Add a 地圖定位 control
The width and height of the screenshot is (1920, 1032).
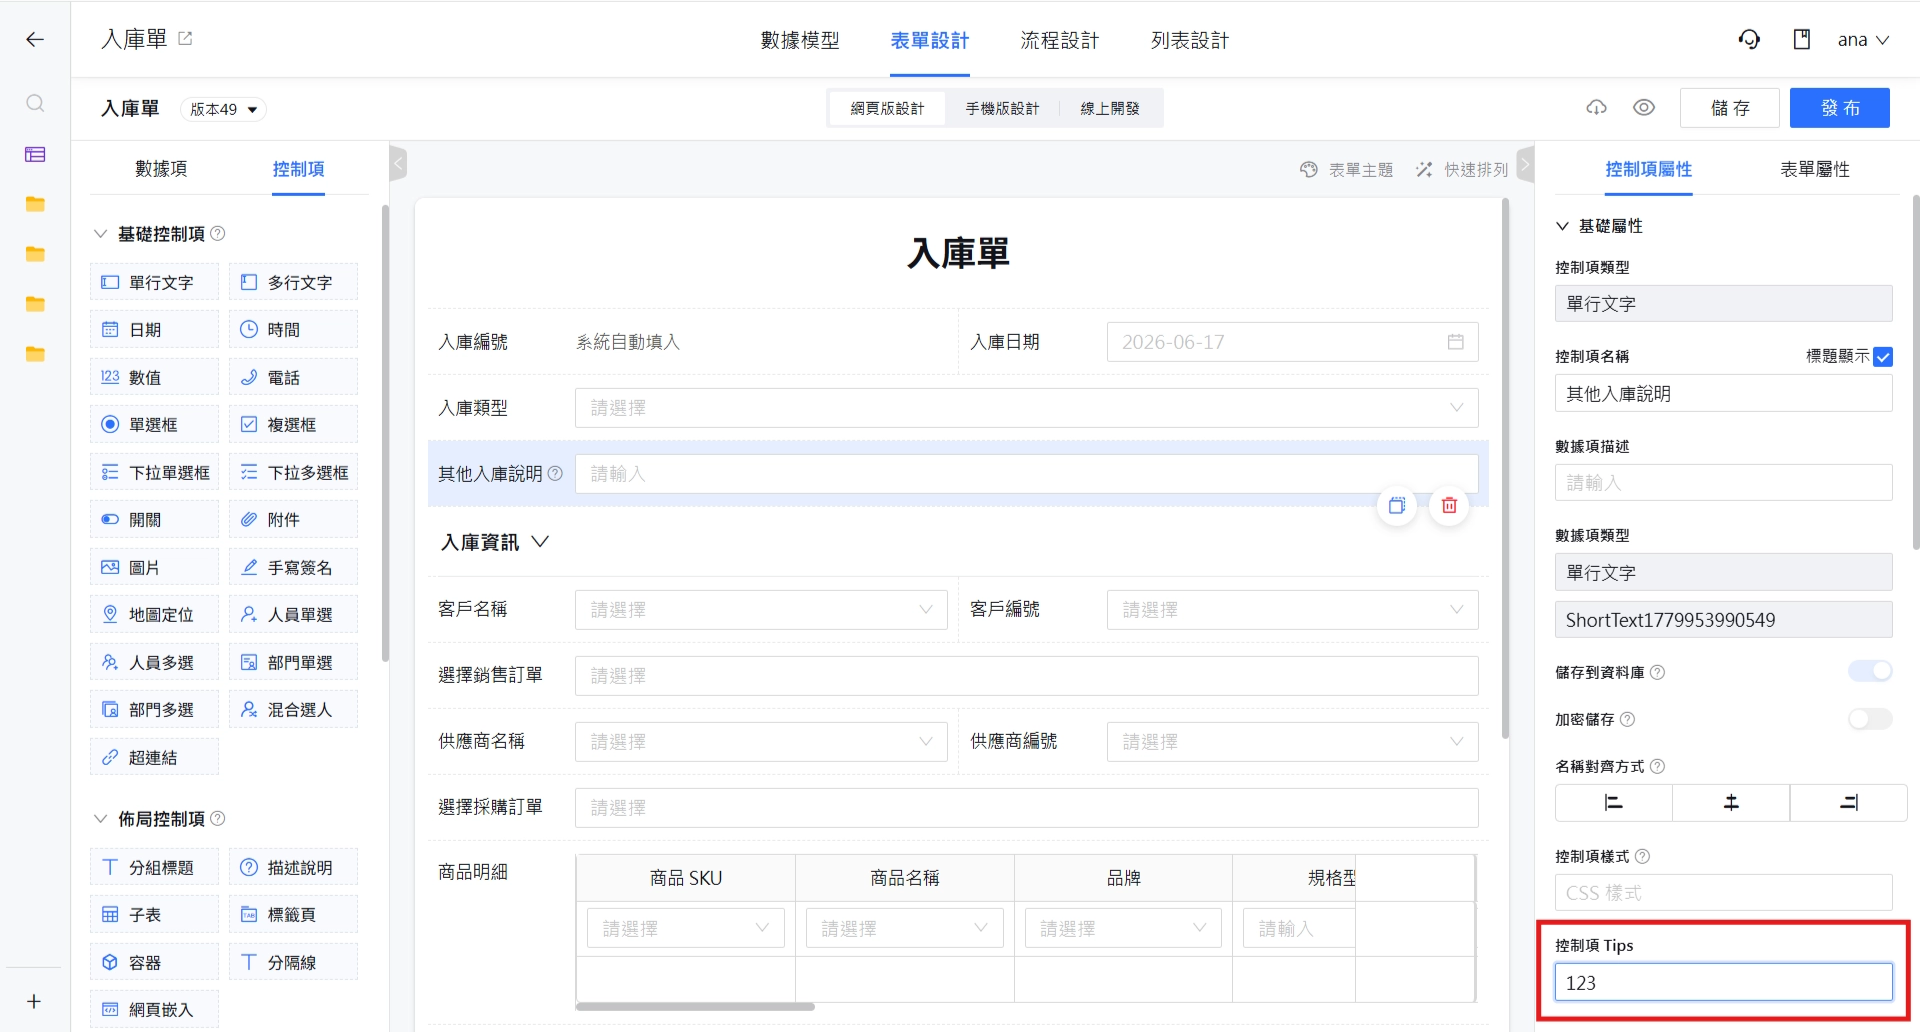[154, 614]
